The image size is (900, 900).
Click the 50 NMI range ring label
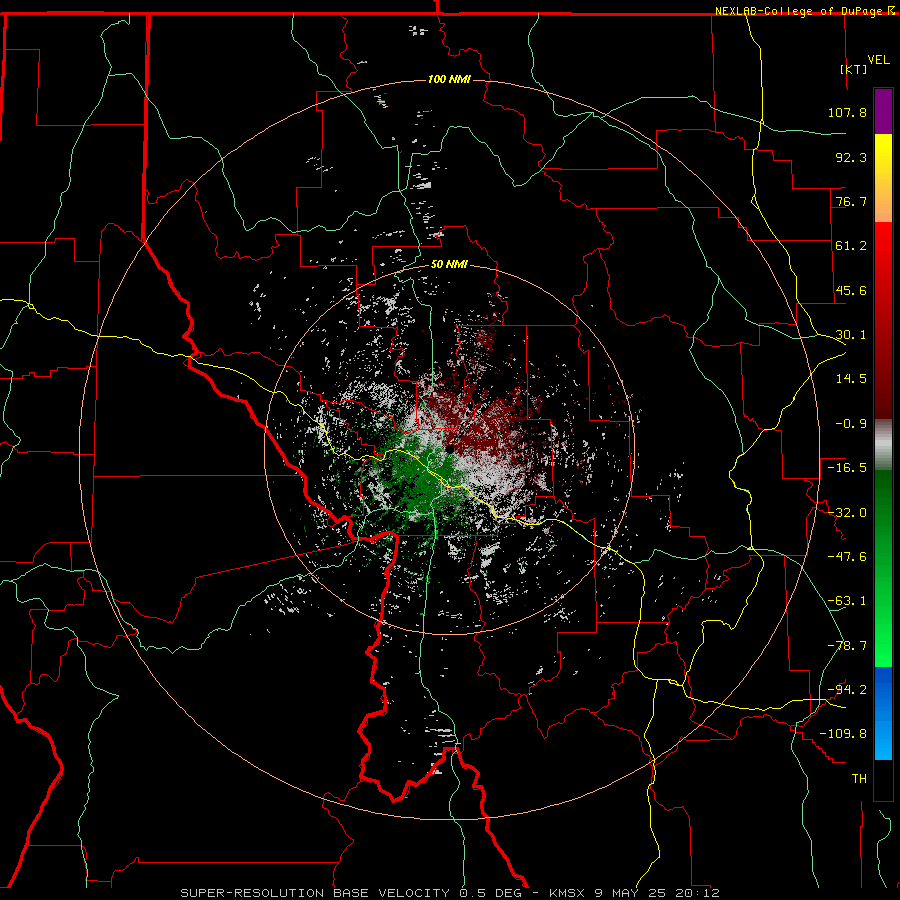(x=449, y=264)
